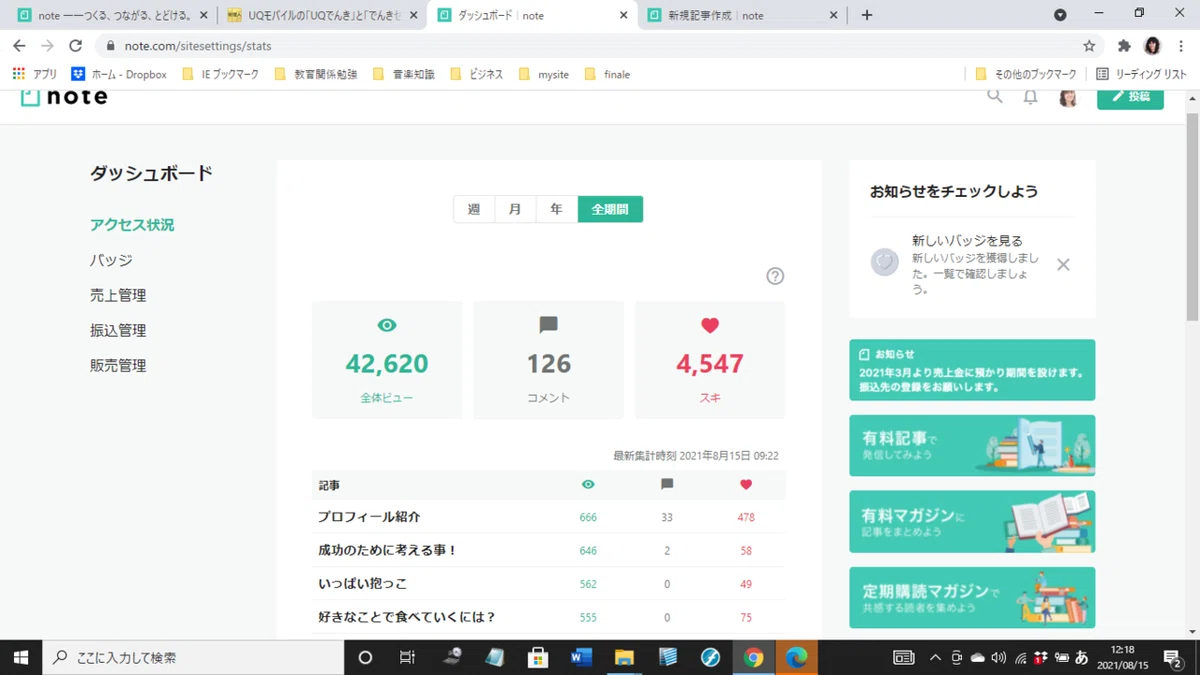Click the 新しいバッジを見る notification text
Image resolution: width=1200 pixels, height=675 pixels.
click(967, 241)
